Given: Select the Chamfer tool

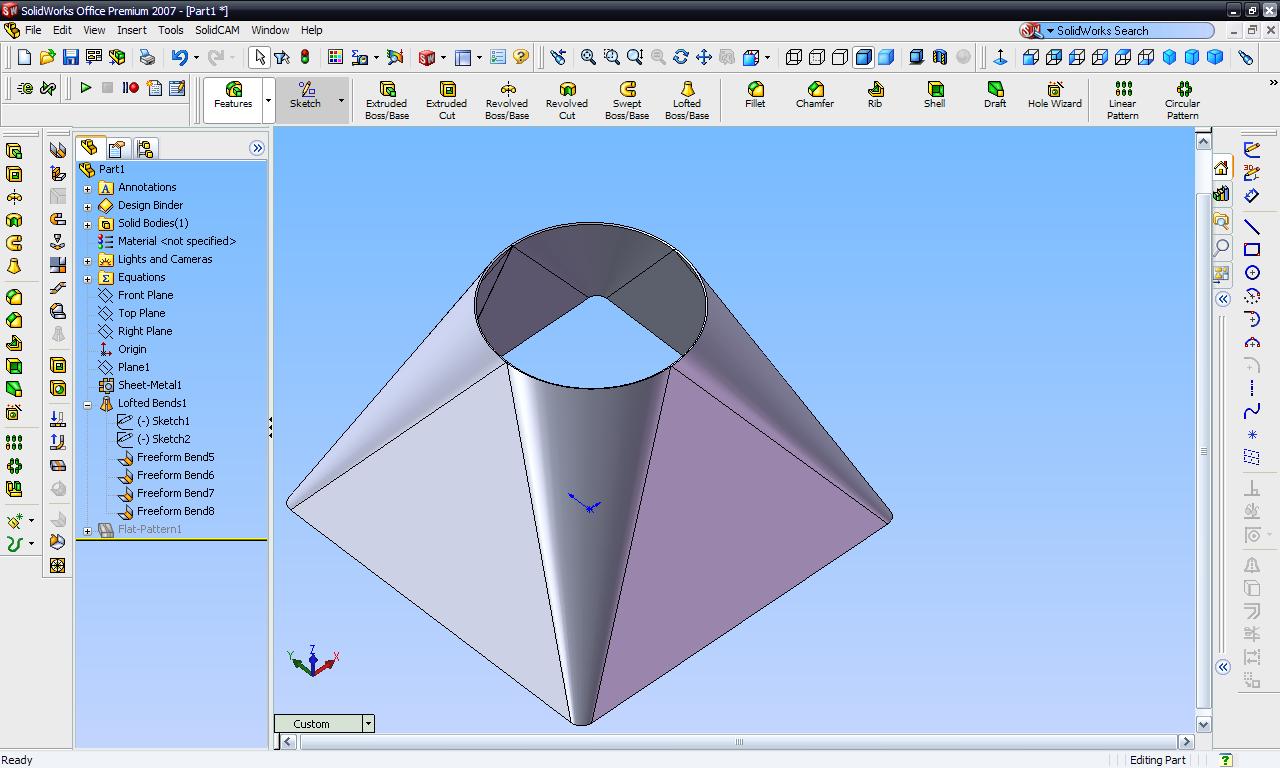Looking at the screenshot, I should pyautogui.click(x=815, y=96).
